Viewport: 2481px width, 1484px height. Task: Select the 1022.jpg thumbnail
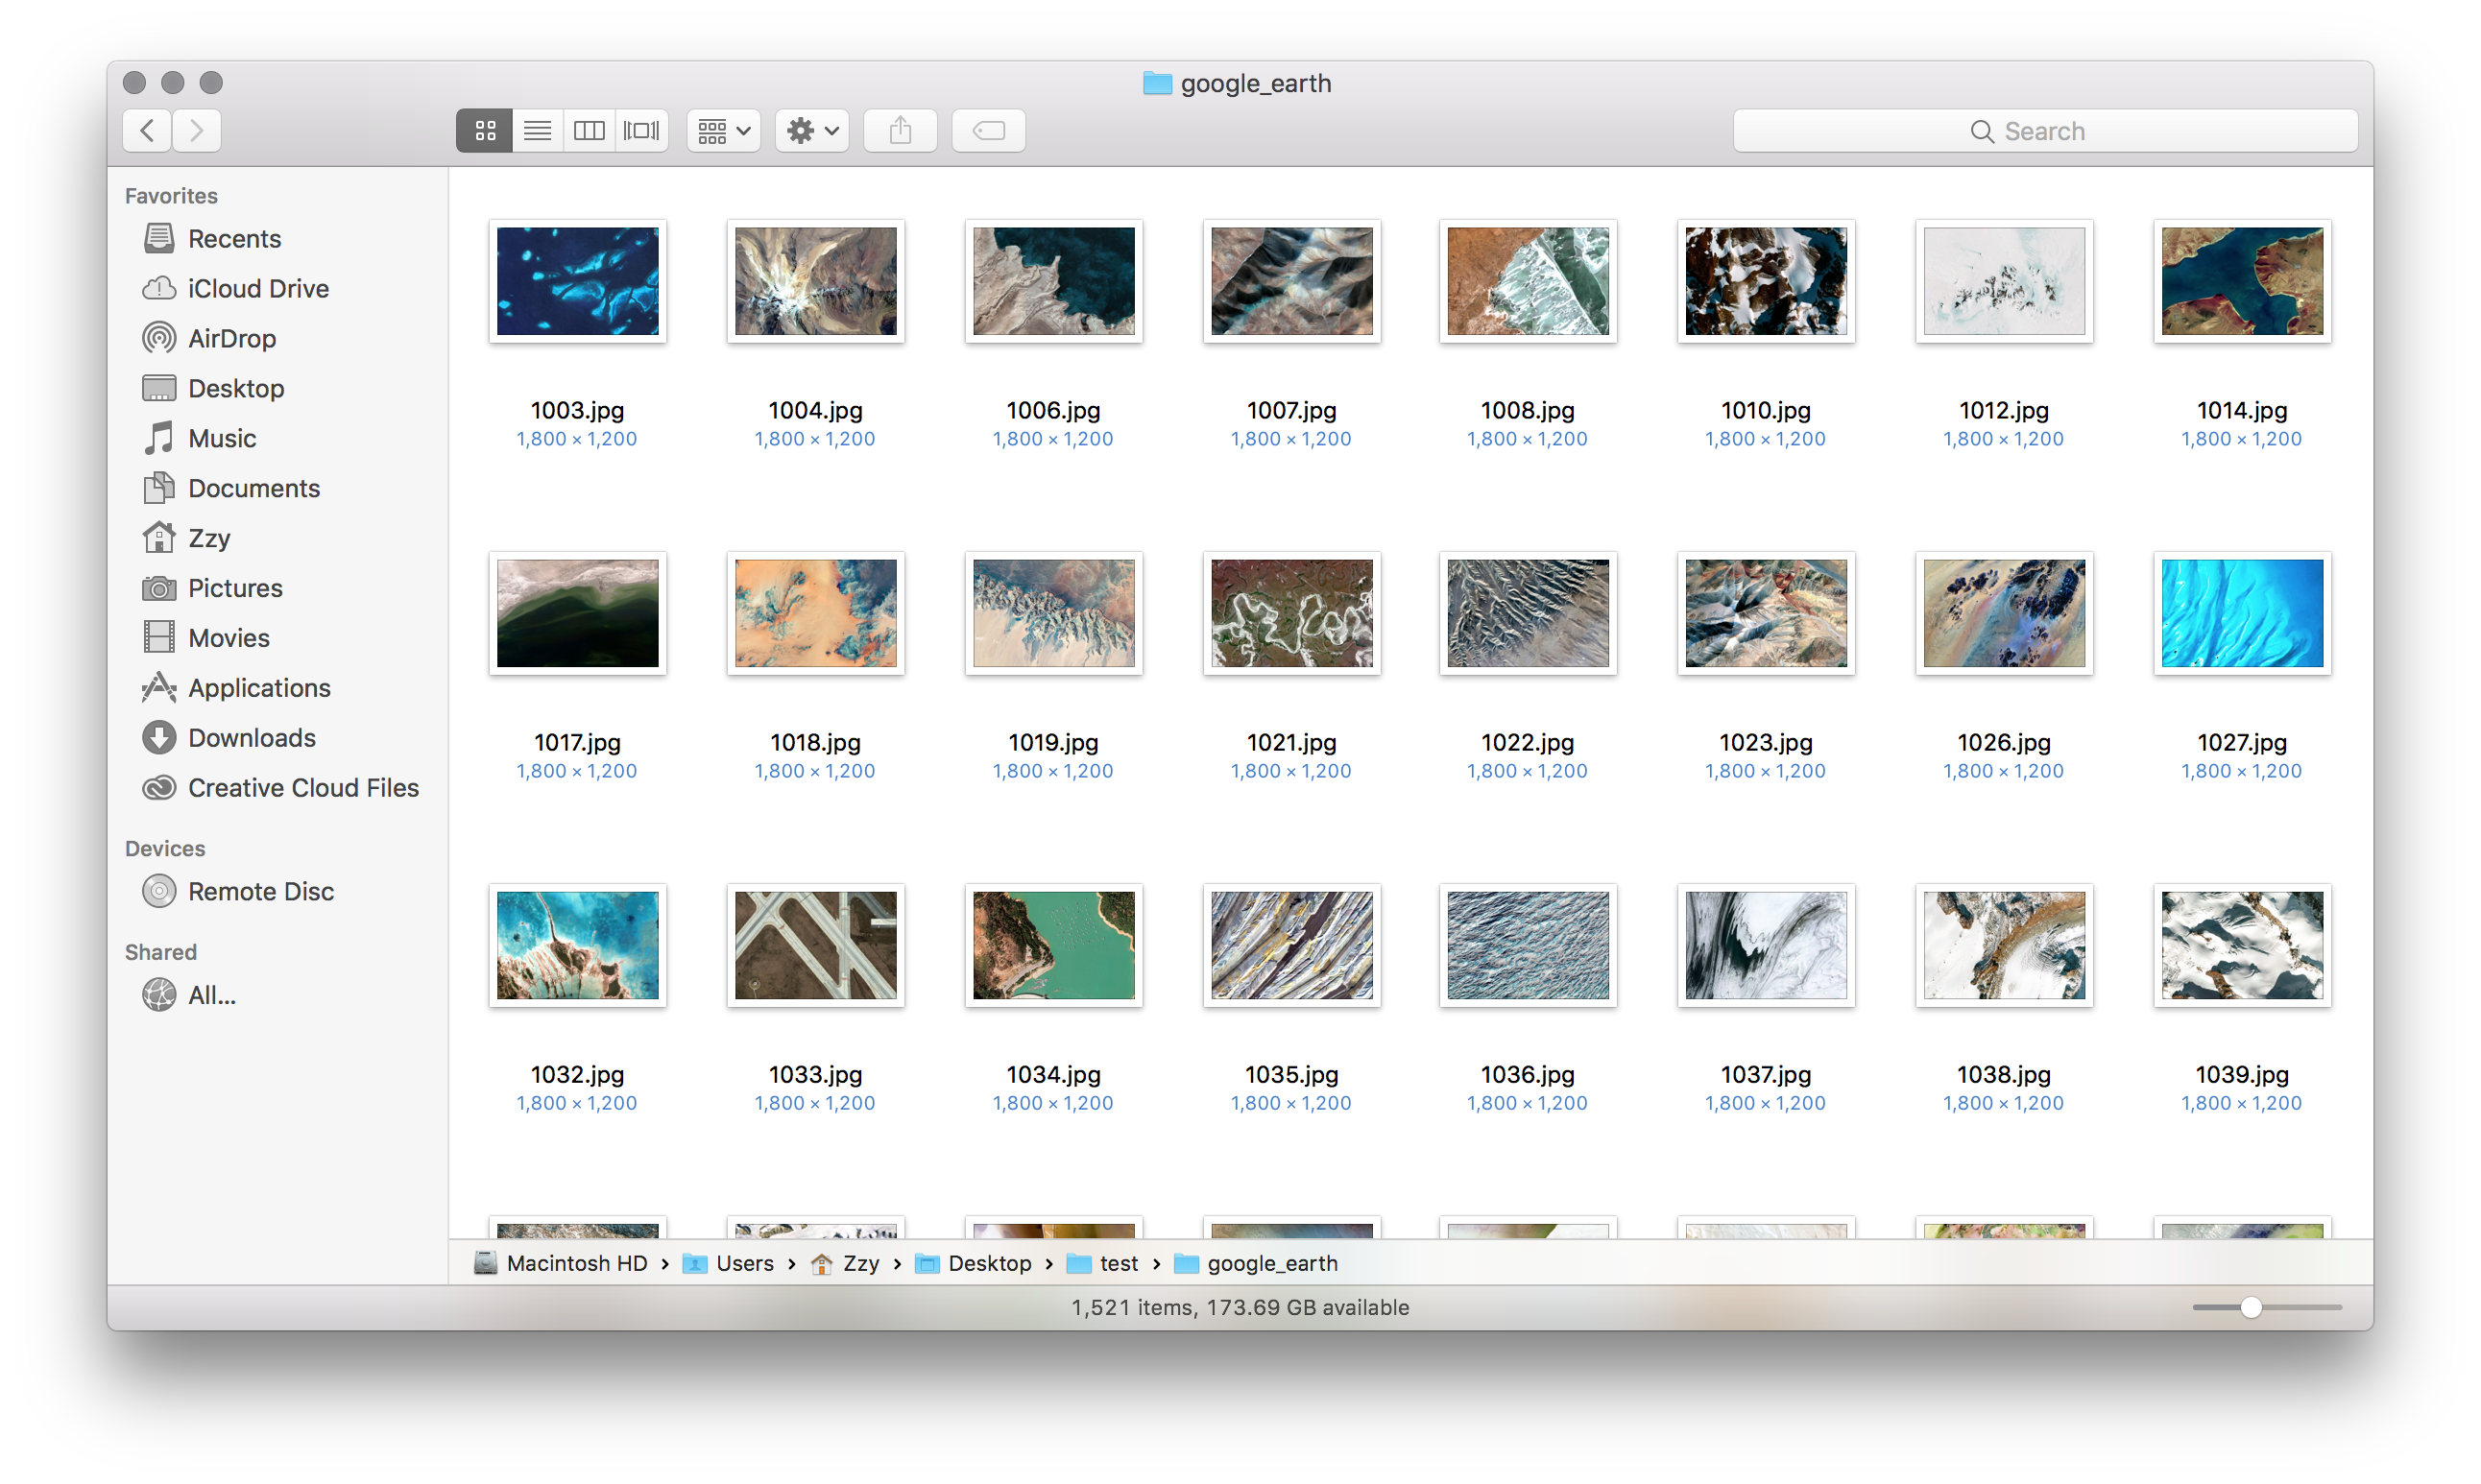1528,613
